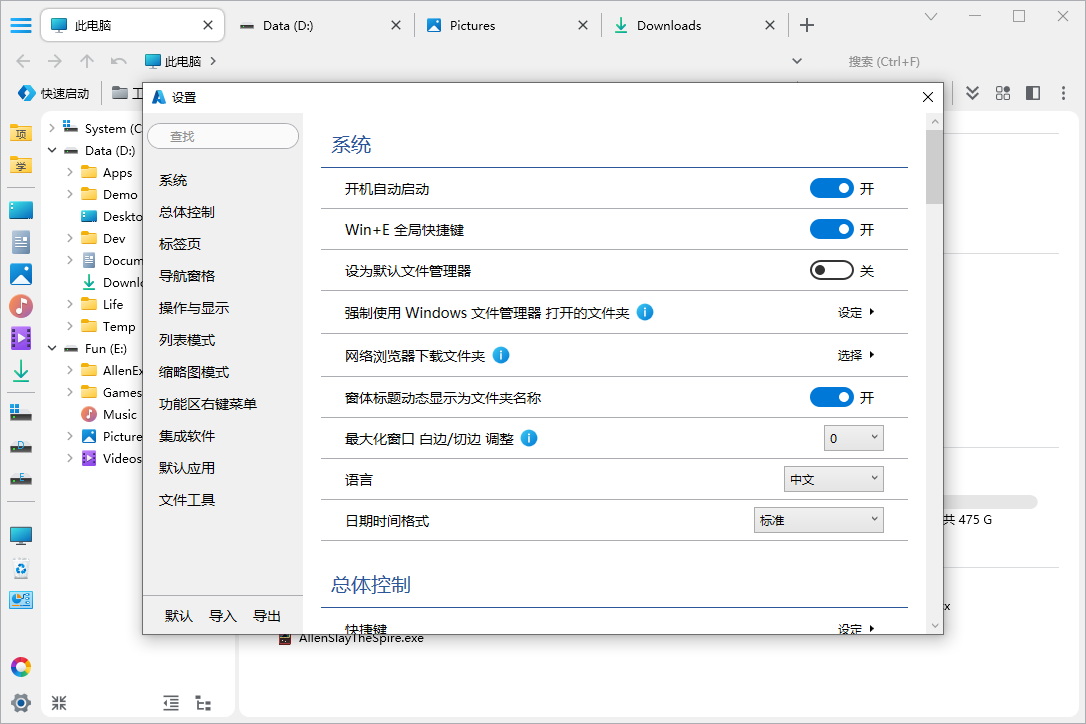Expand toolbar with double-chevron icon
The image size is (1086, 724).
point(972,93)
